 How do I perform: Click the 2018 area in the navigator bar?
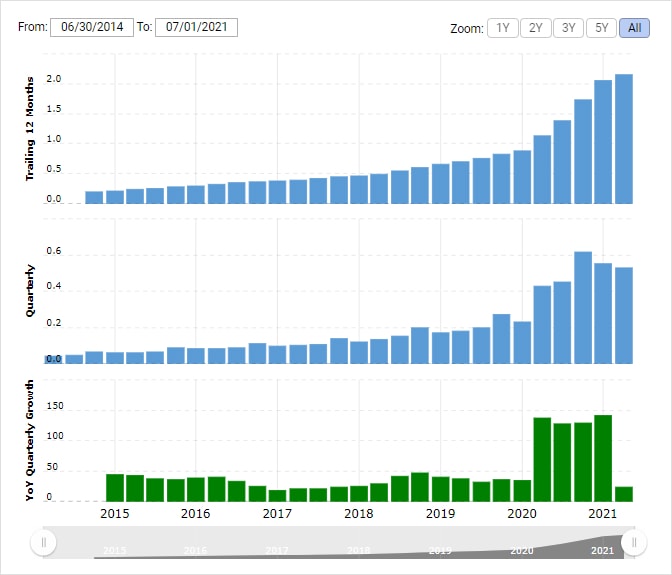[x=358, y=549]
